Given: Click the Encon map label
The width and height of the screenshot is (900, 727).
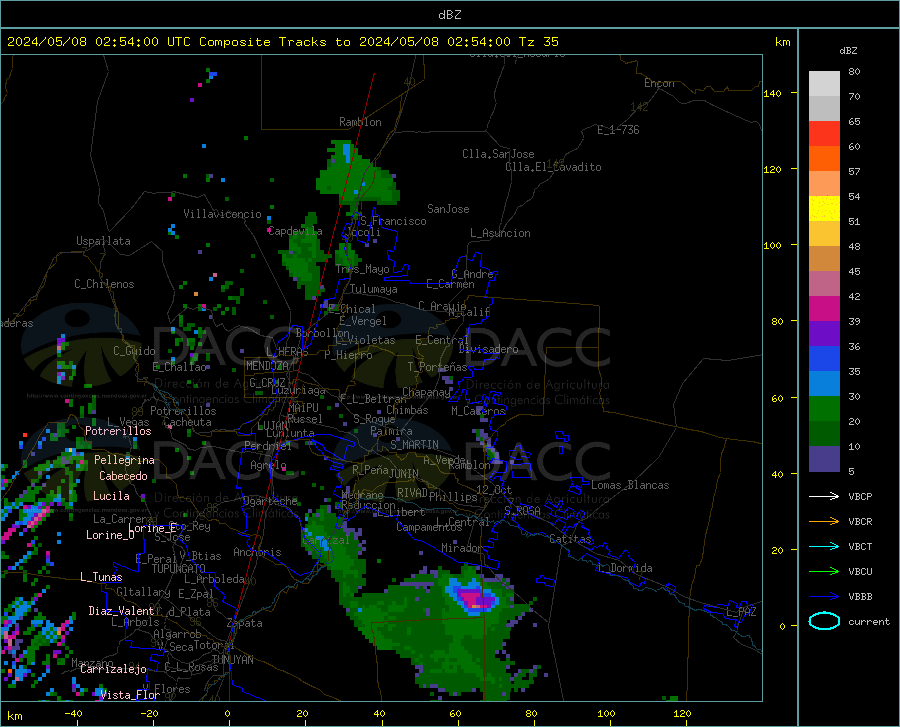Looking at the screenshot, I should 659,83.
